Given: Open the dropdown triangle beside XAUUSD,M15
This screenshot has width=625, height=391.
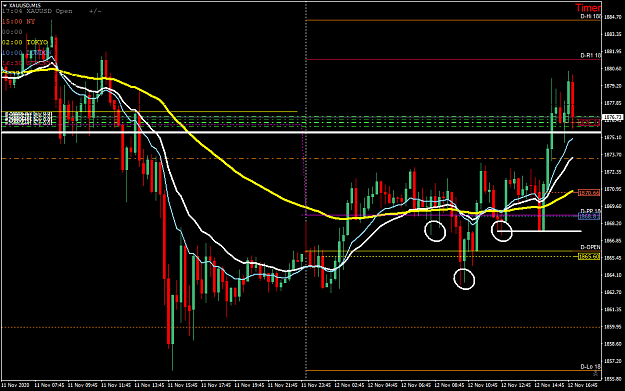Looking at the screenshot, I should 4,6.
